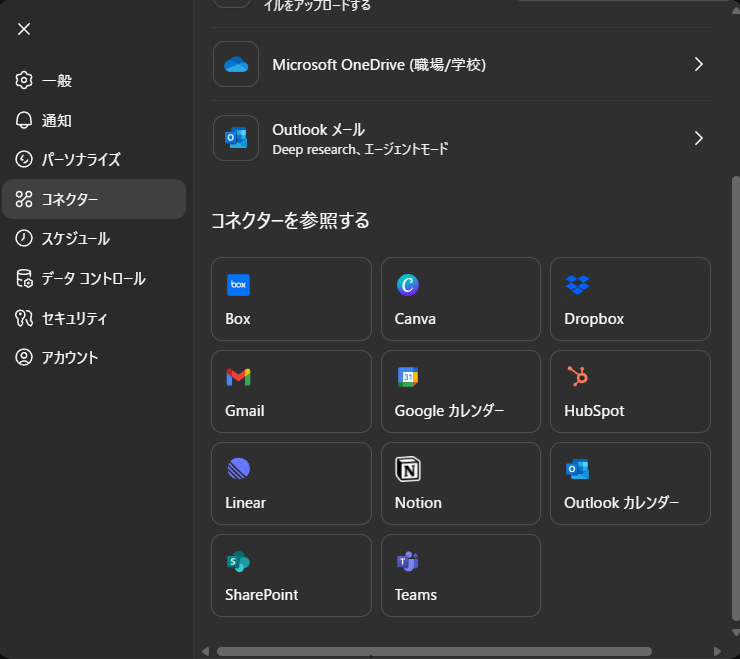The image size is (740, 659).
Task: Select the Linear connector label
Action: pos(245,503)
